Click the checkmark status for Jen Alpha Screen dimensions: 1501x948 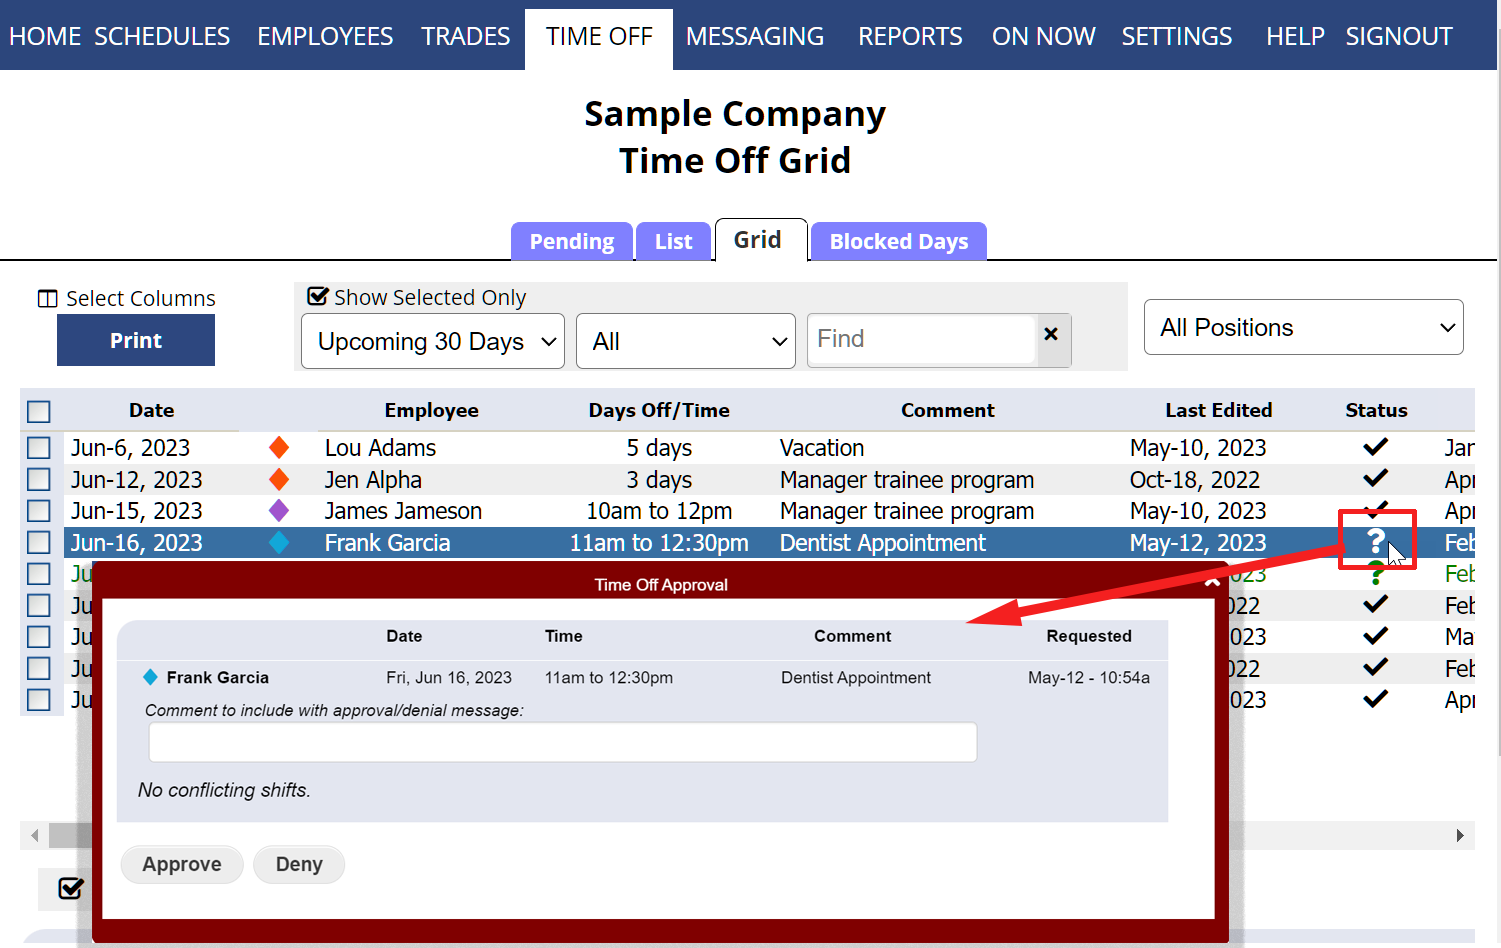(1375, 478)
